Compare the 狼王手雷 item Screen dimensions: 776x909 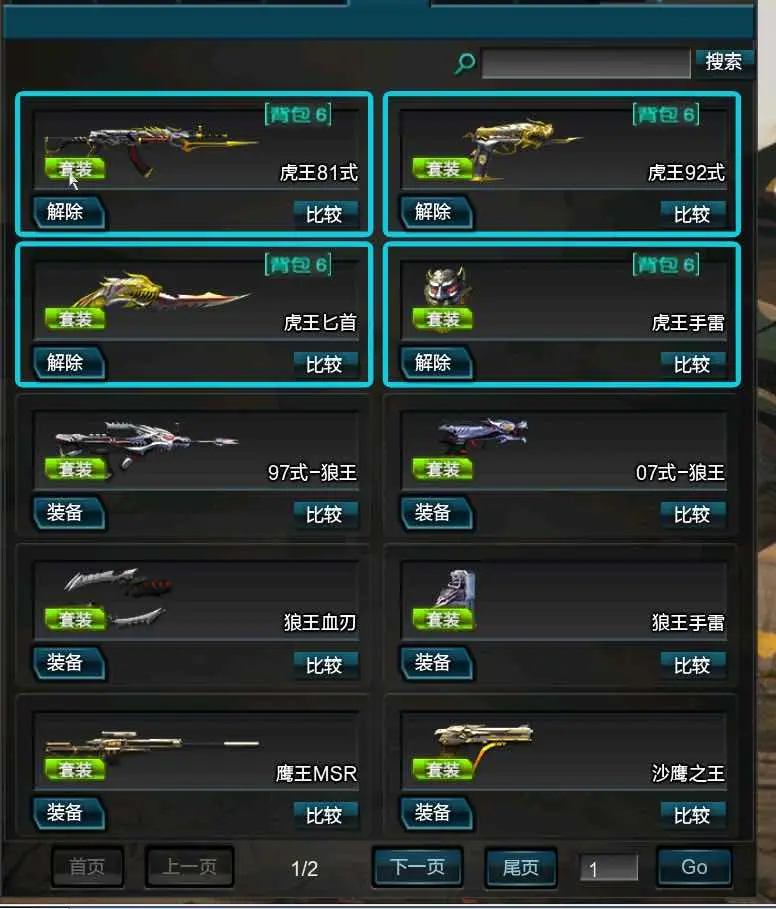pyautogui.click(x=693, y=665)
